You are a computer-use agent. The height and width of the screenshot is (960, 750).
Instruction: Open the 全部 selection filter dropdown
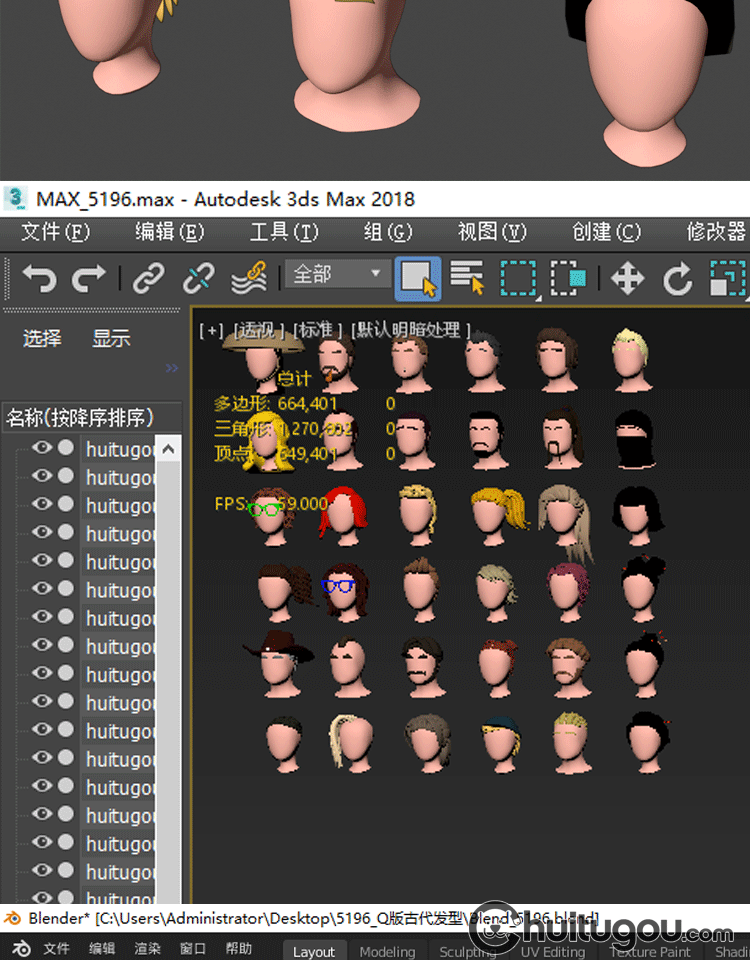click(337, 274)
